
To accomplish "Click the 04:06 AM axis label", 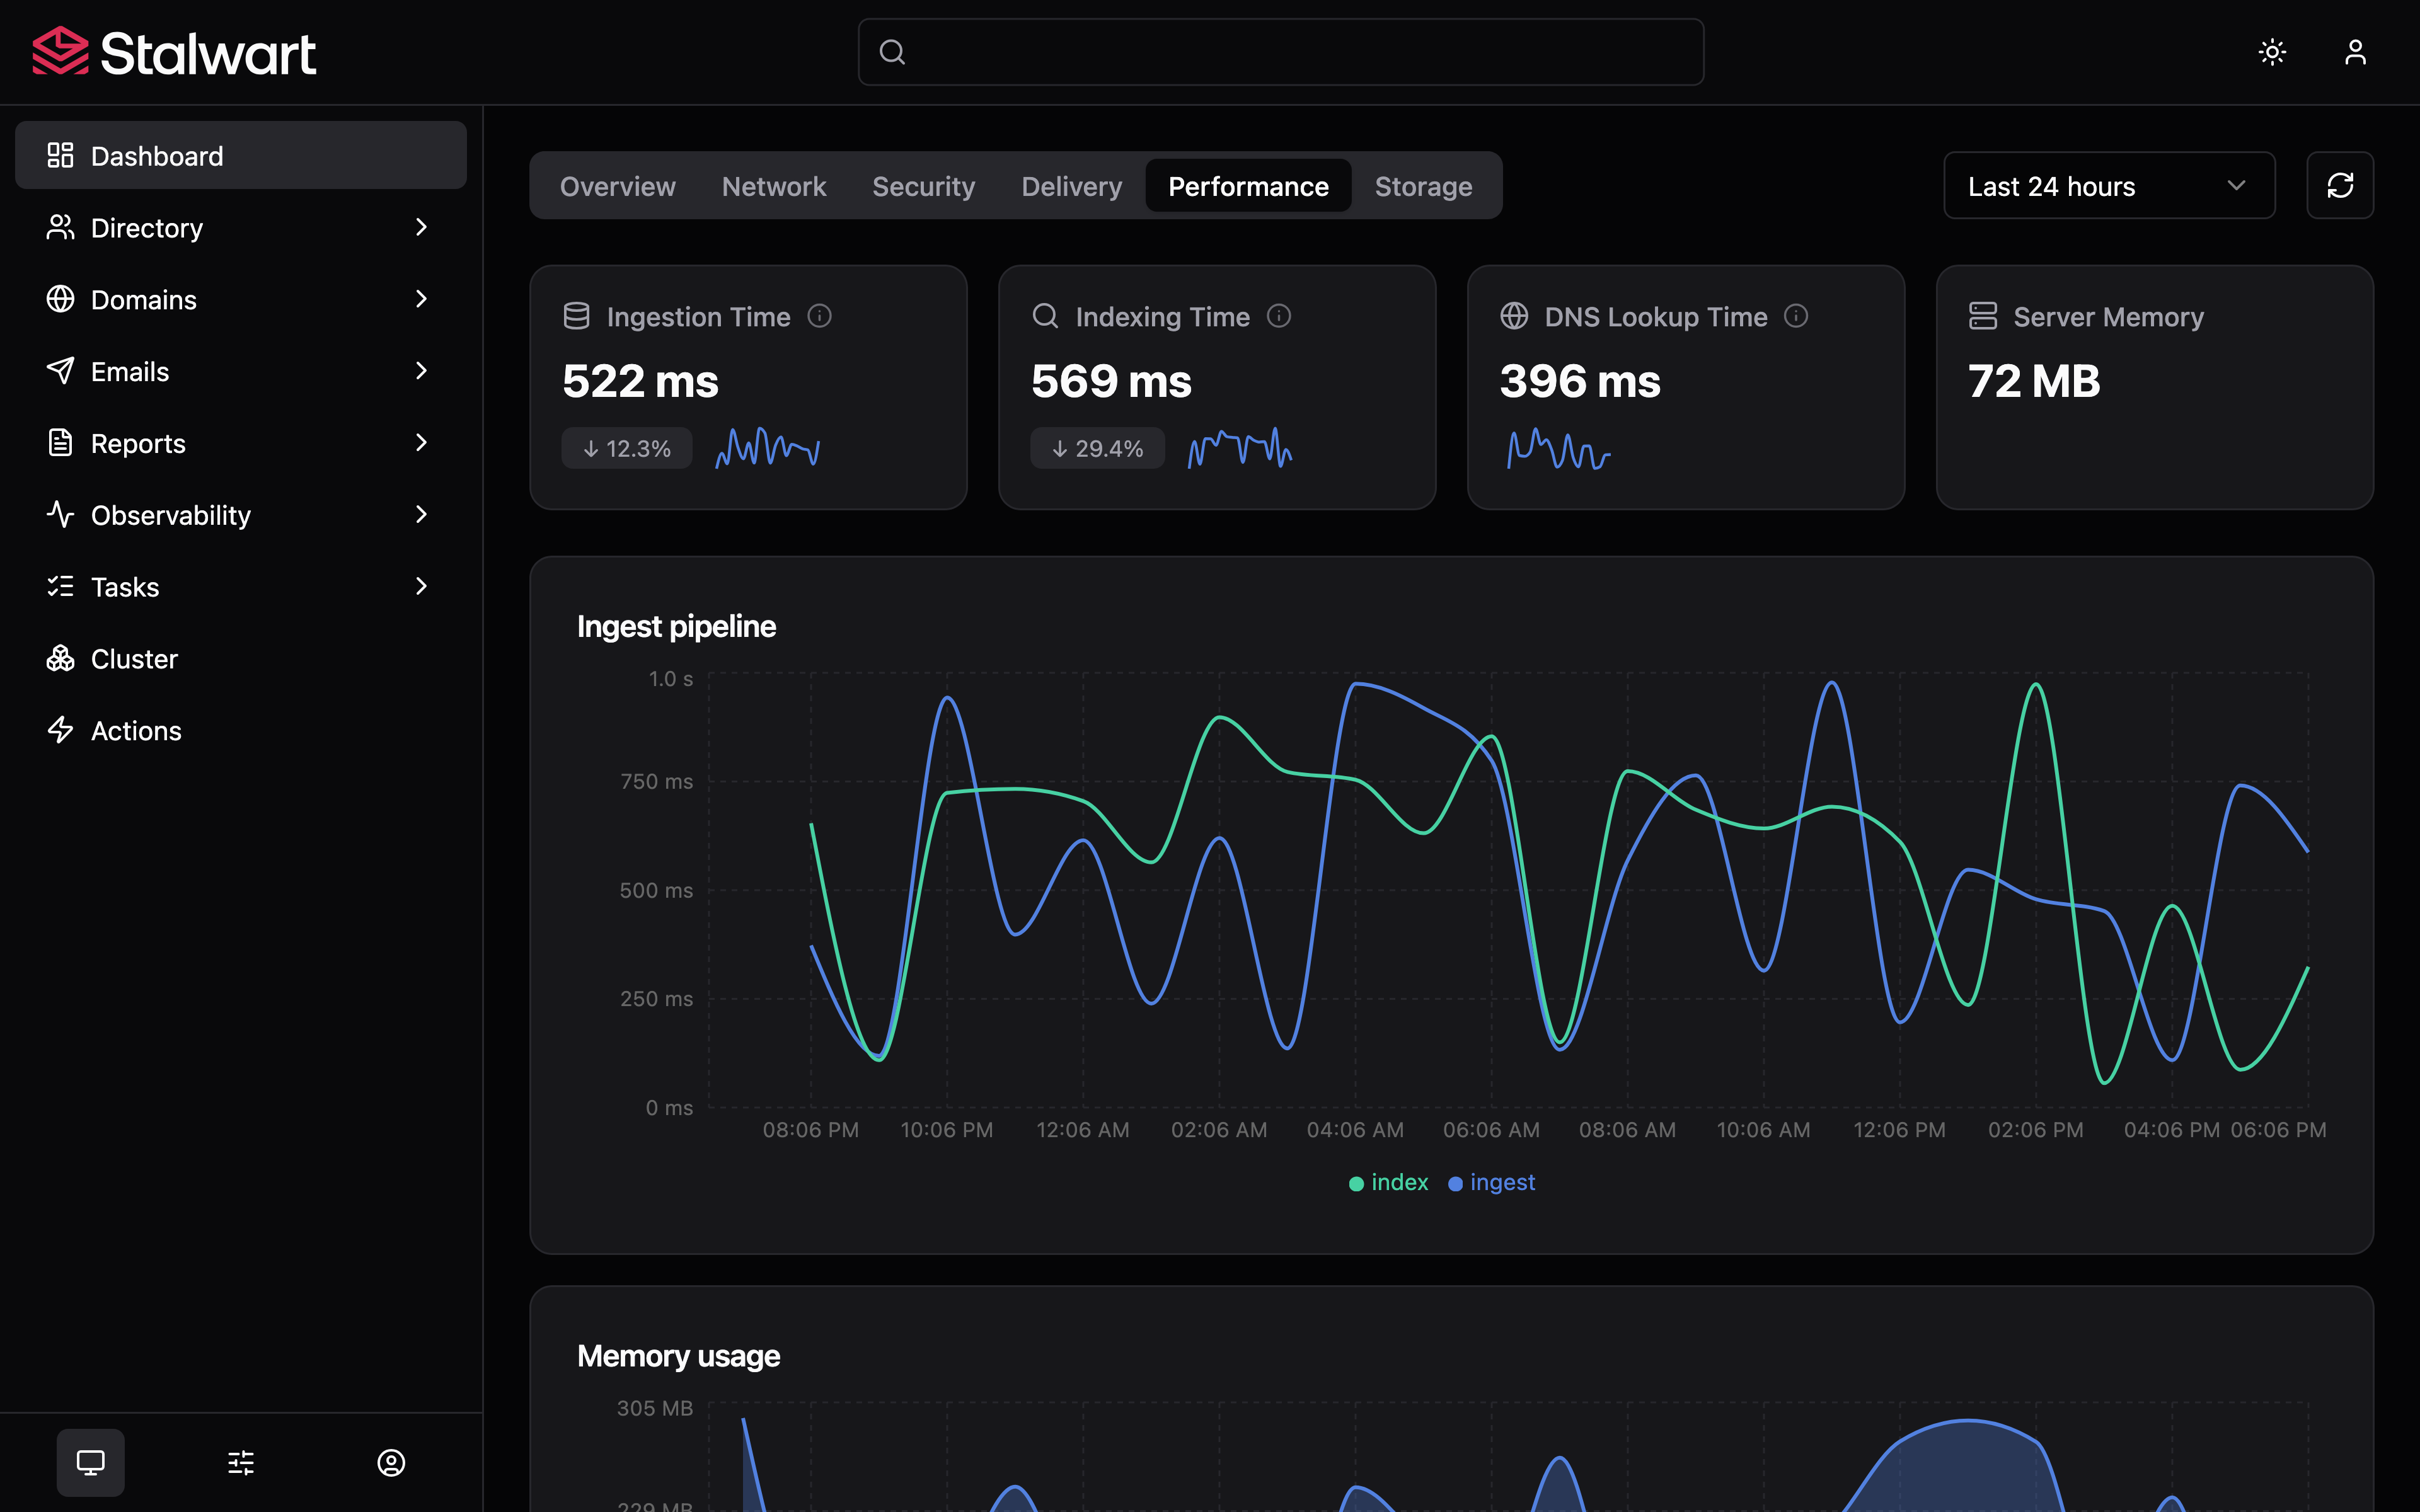I will [1355, 1130].
